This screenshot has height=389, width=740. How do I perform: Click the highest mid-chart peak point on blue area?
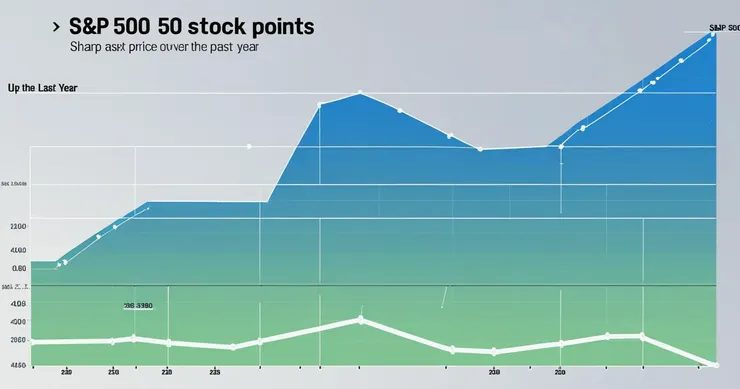coord(360,93)
